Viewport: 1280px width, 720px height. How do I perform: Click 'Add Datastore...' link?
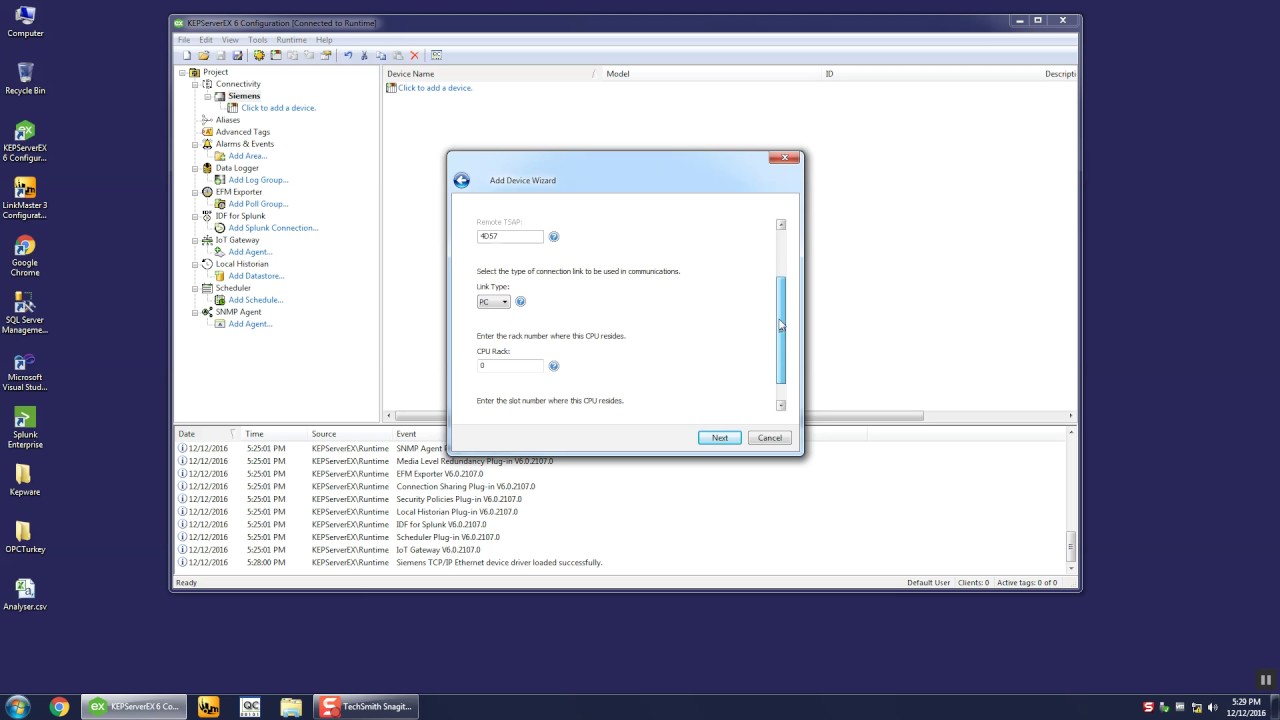pyautogui.click(x=257, y=276)
